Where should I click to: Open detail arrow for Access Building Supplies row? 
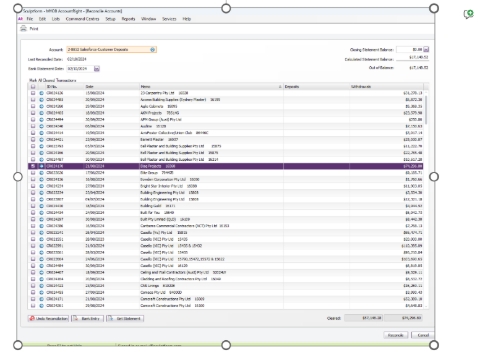41,100
